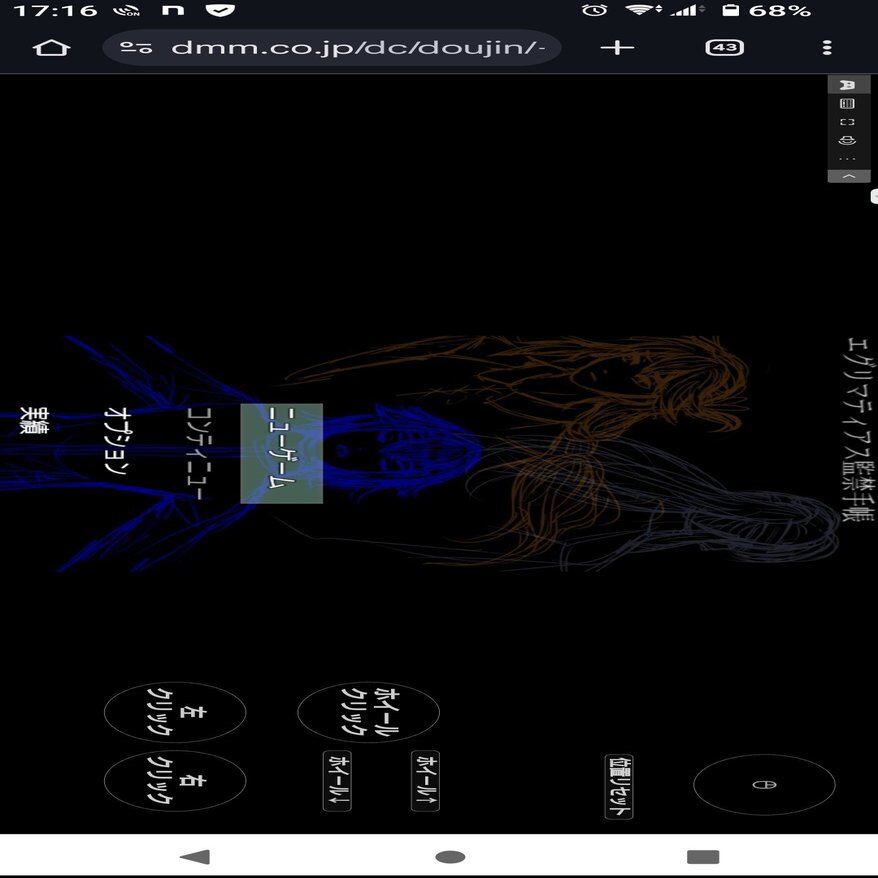The height and width of the screenshot is (878, 878).
Task: Select the gamepad icon in the side toolbar
Action: tap(848, 85)
